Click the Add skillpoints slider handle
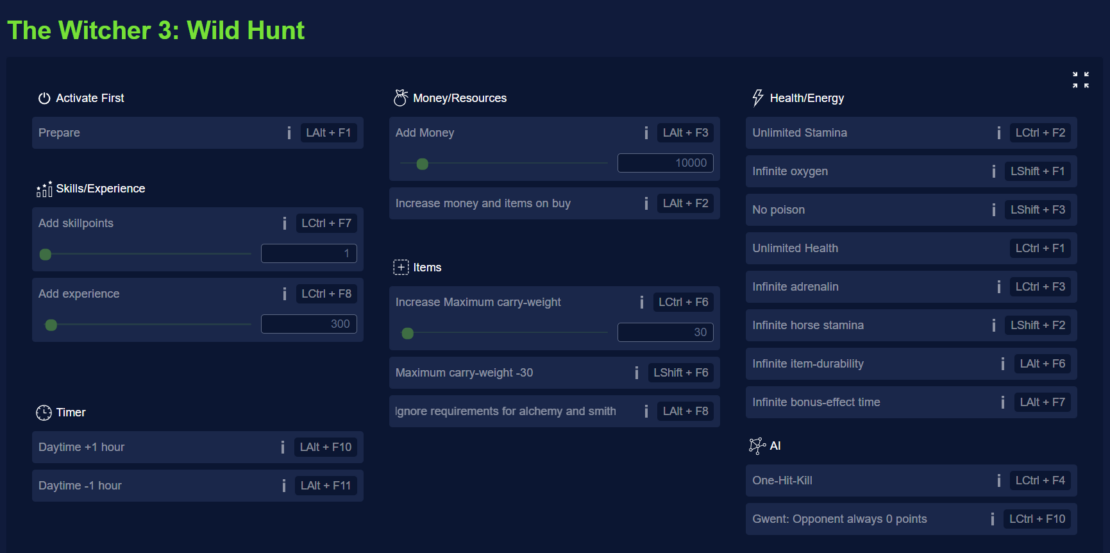1110x553 pixels. click(x=45, y=255)
